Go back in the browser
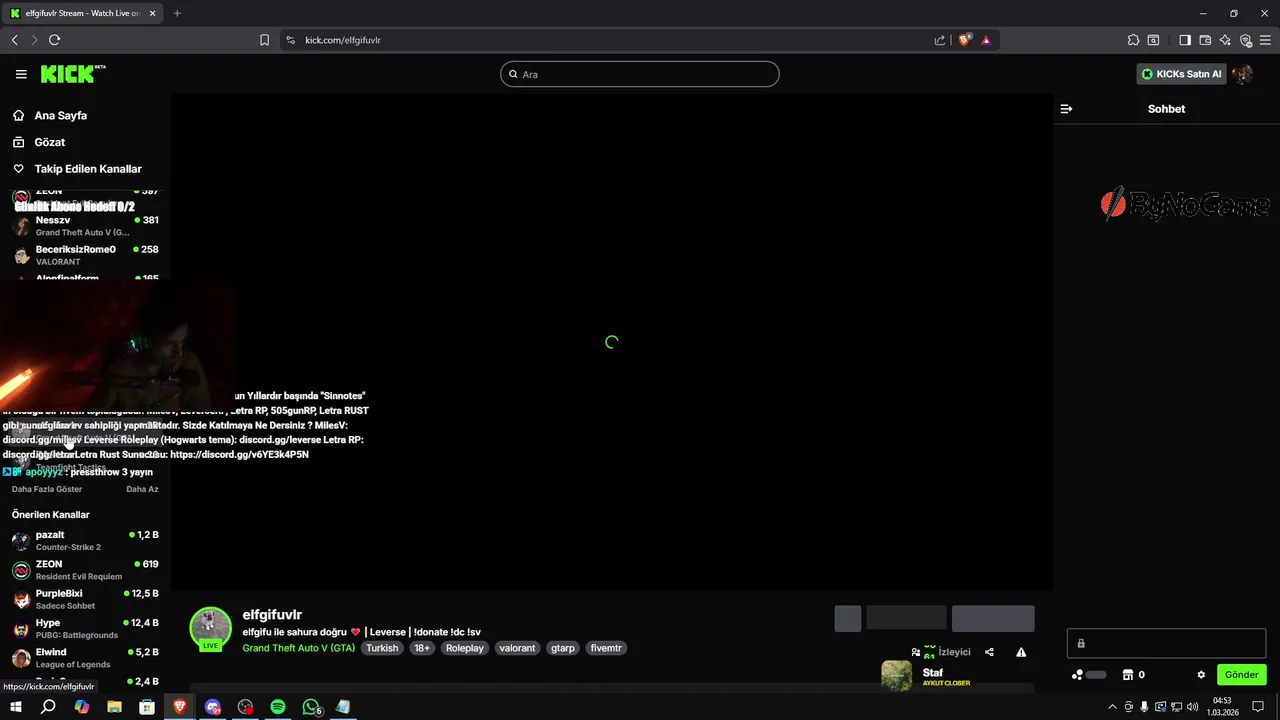1280x720 pixels. [14, 40]
